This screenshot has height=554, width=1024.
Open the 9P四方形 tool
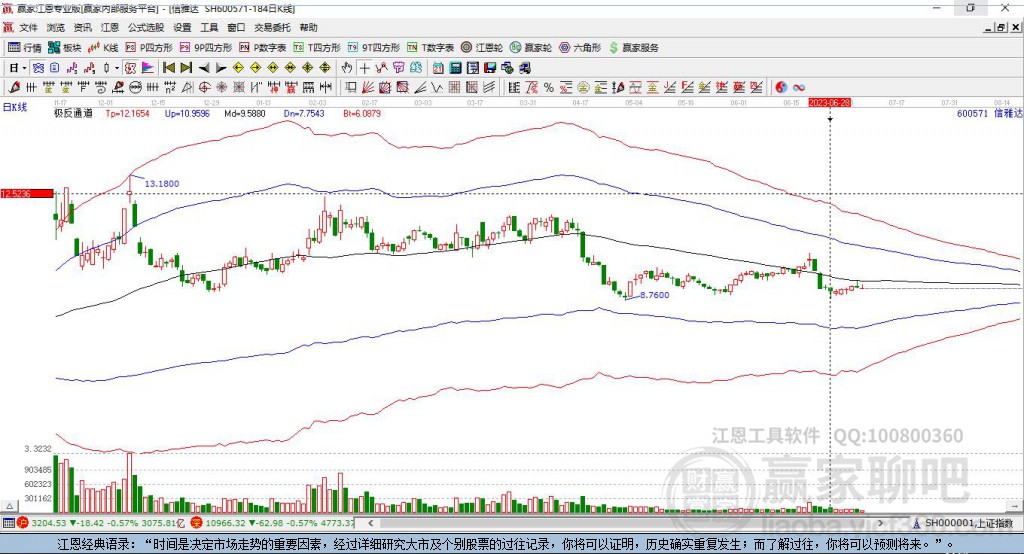pyautogui.click(x=206, y=48)
